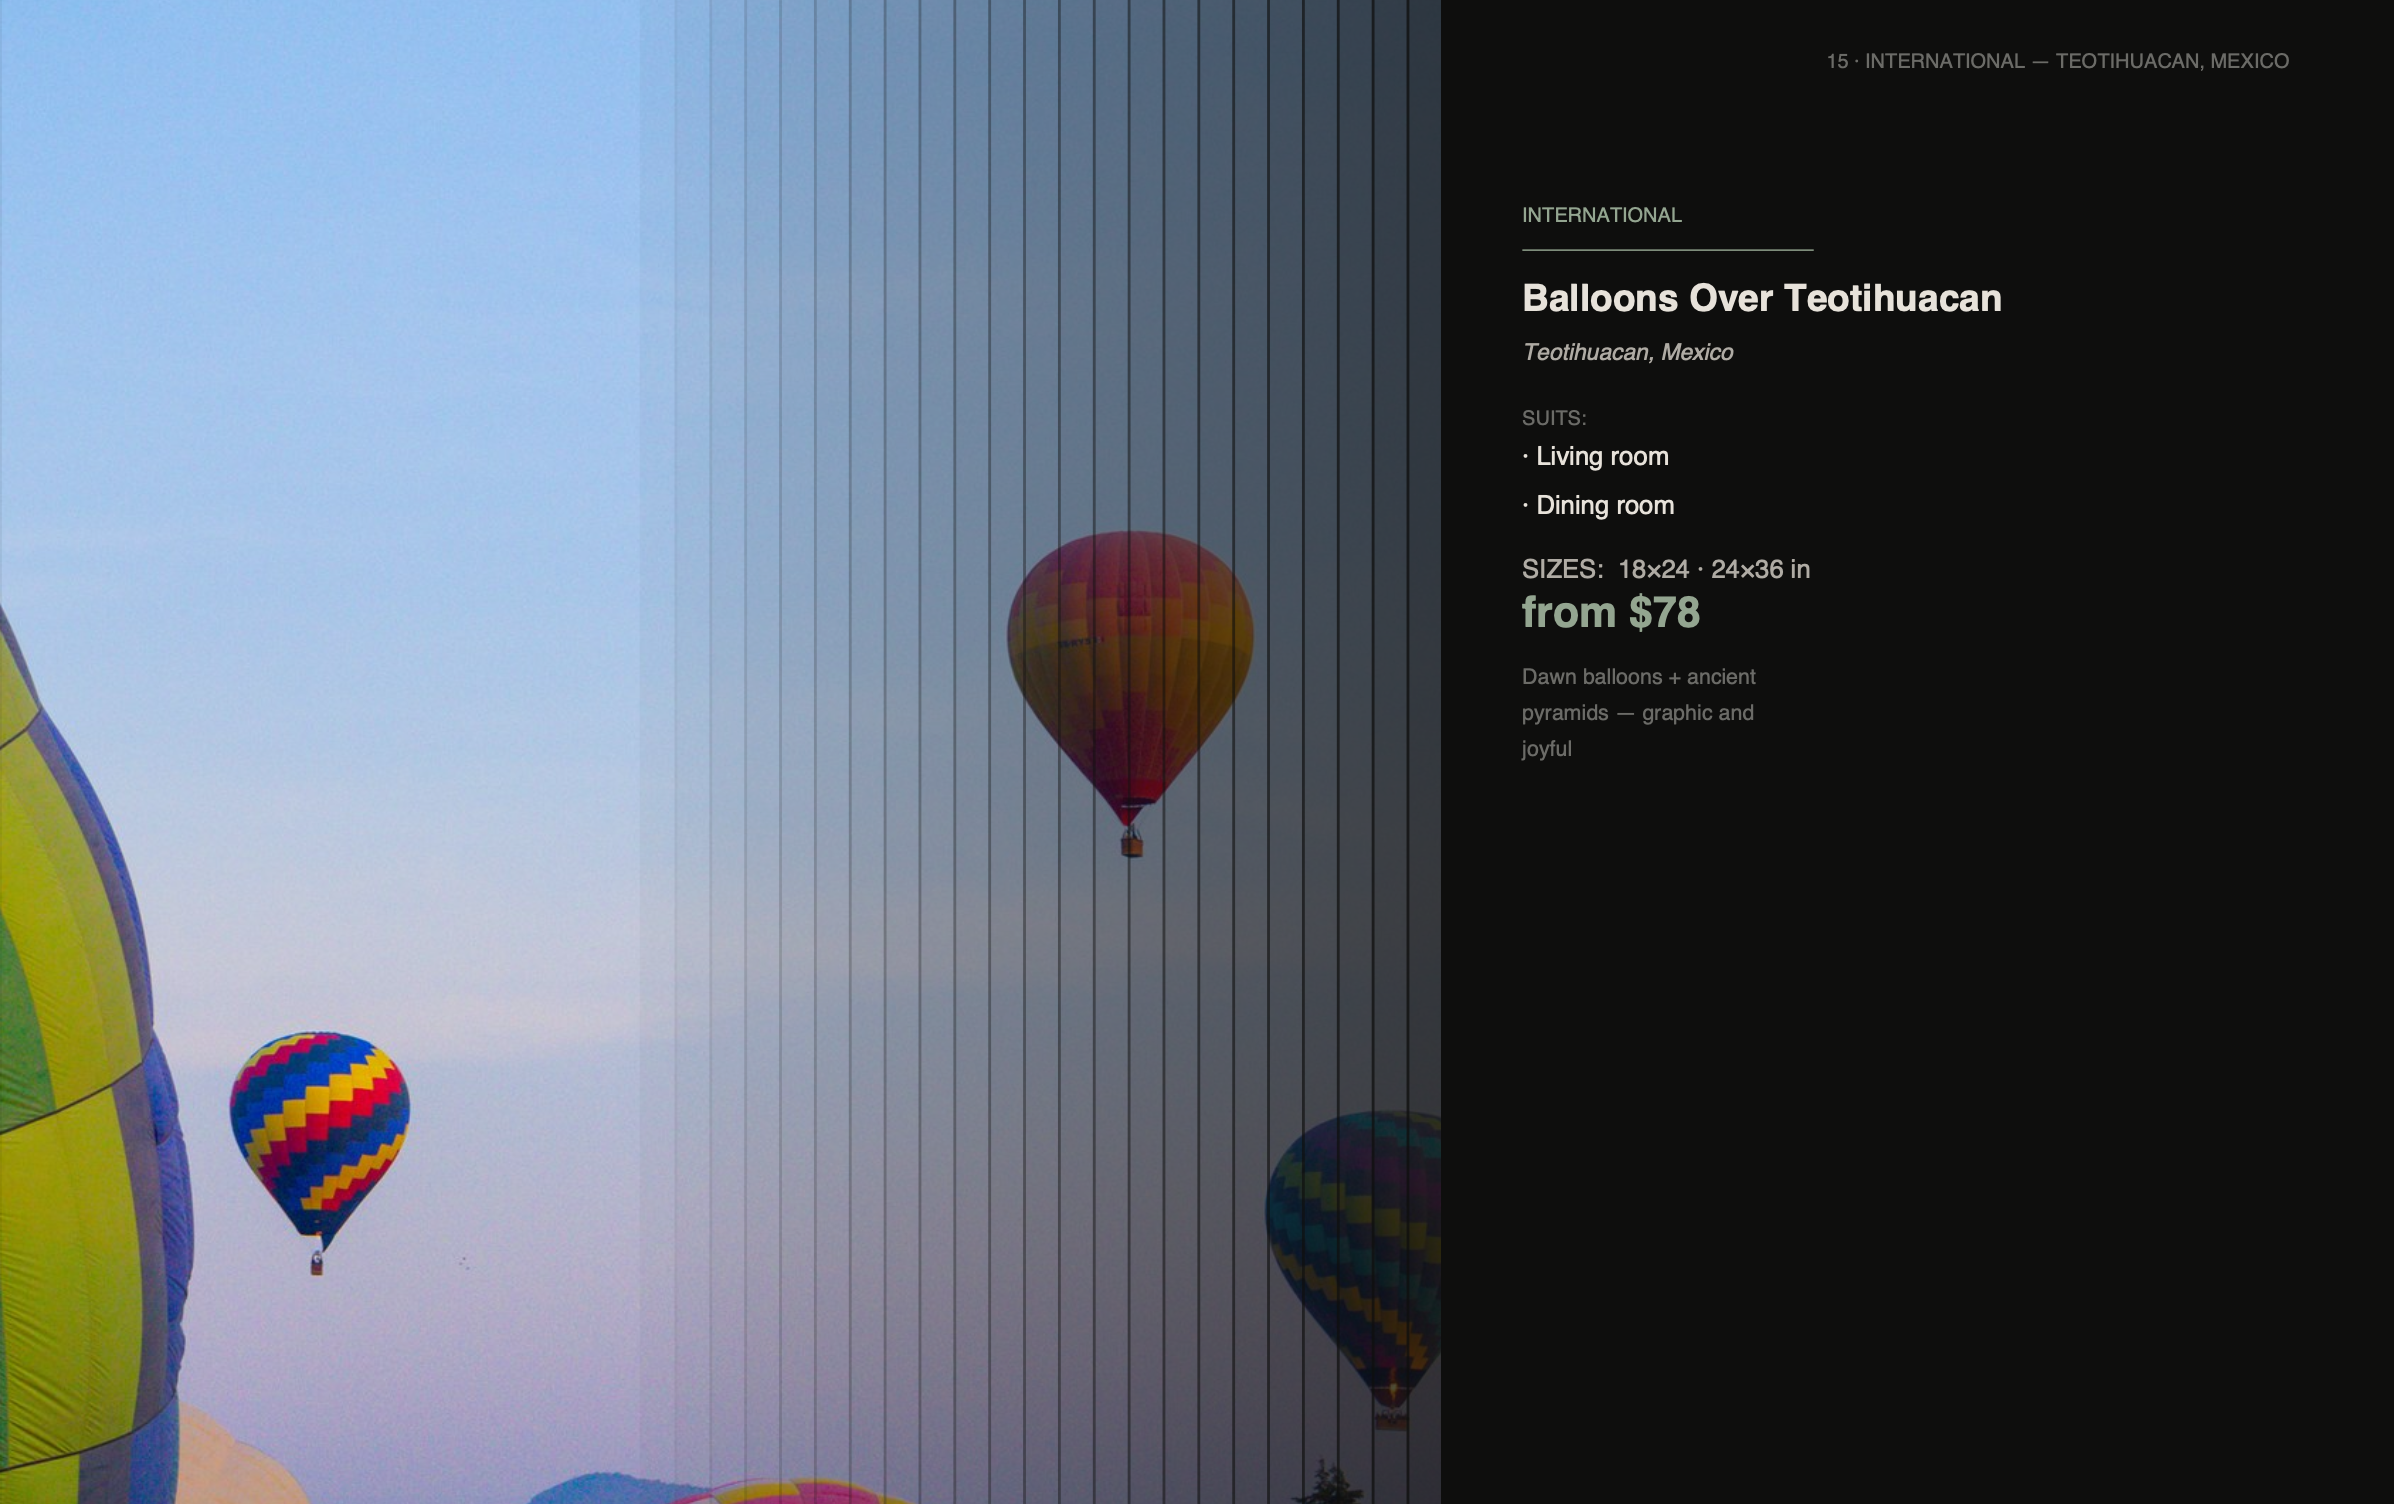The height and width of the screenshot is (1504, 2394).
Task: Select the 'Living room' list item
Action: (x=1595, y=456)
